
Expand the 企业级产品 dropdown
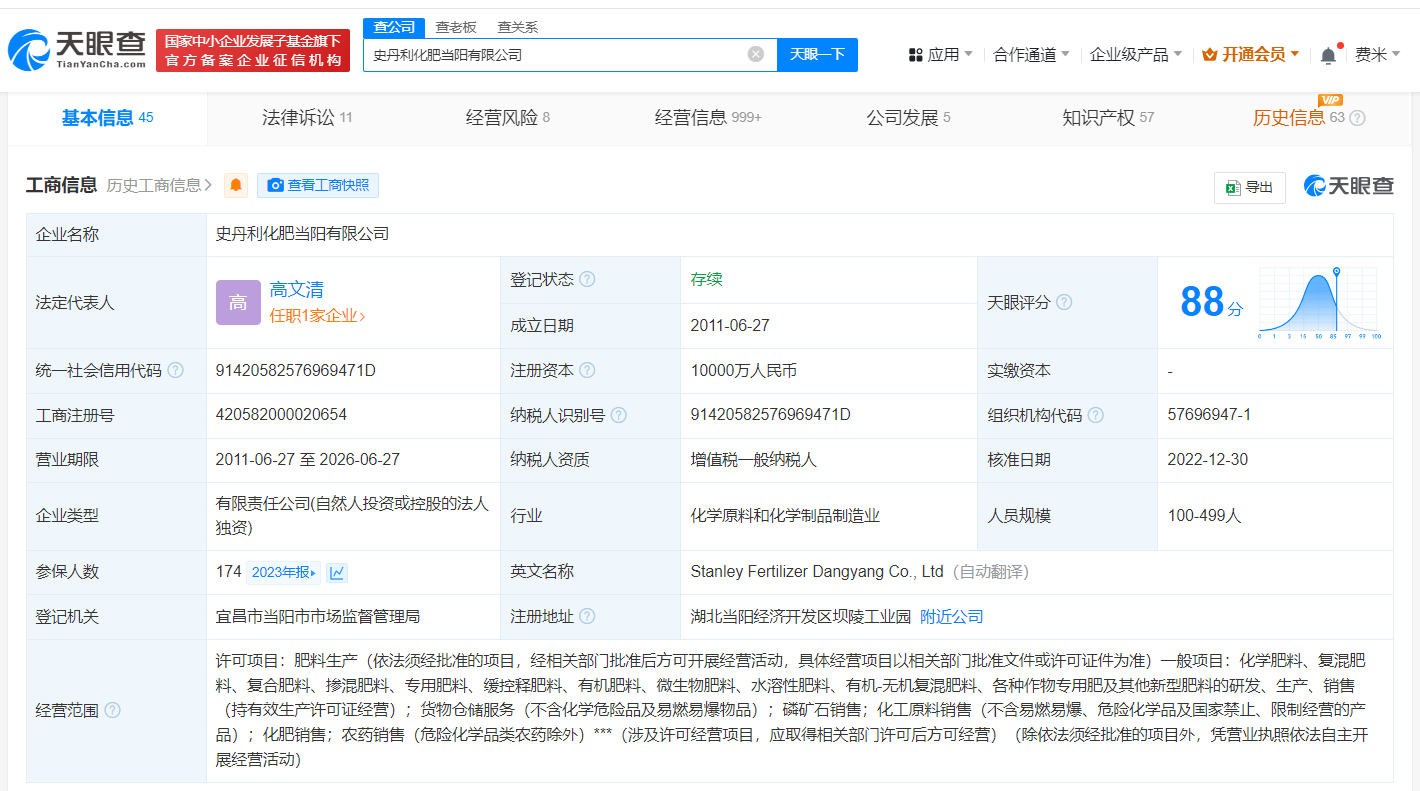pyautogui.click(x=1136, y=55)
